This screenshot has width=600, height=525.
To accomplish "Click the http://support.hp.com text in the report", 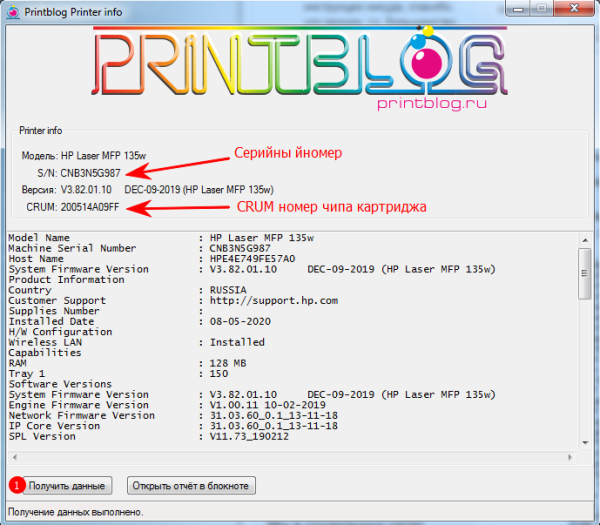I will point(268,300).
